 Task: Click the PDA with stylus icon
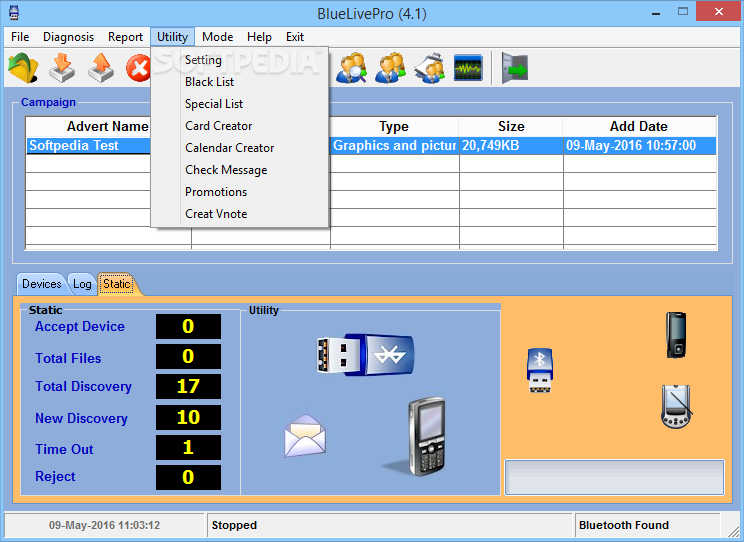coord(676,407)
